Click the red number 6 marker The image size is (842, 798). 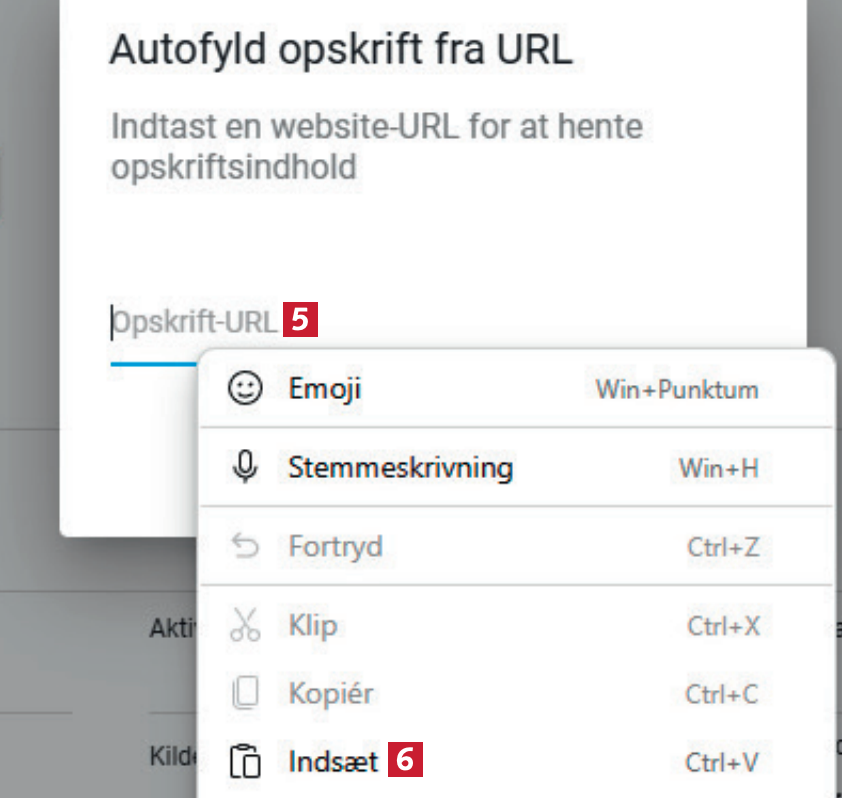pos(406,762)
